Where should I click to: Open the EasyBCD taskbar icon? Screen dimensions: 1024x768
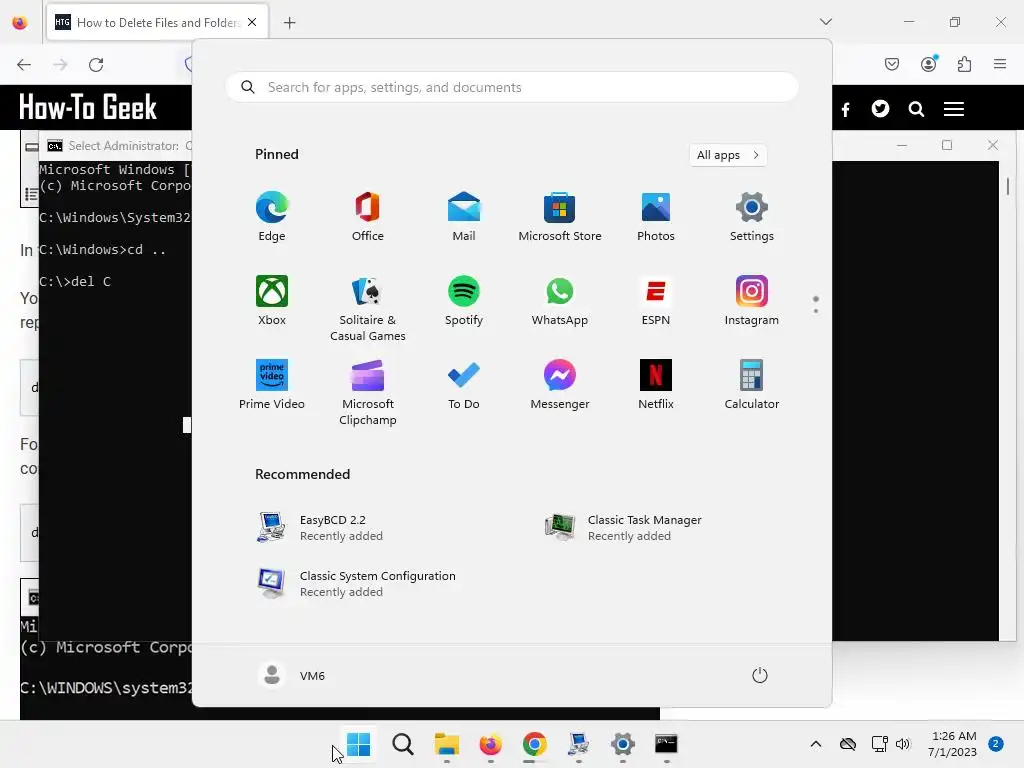tap(579, 744)
